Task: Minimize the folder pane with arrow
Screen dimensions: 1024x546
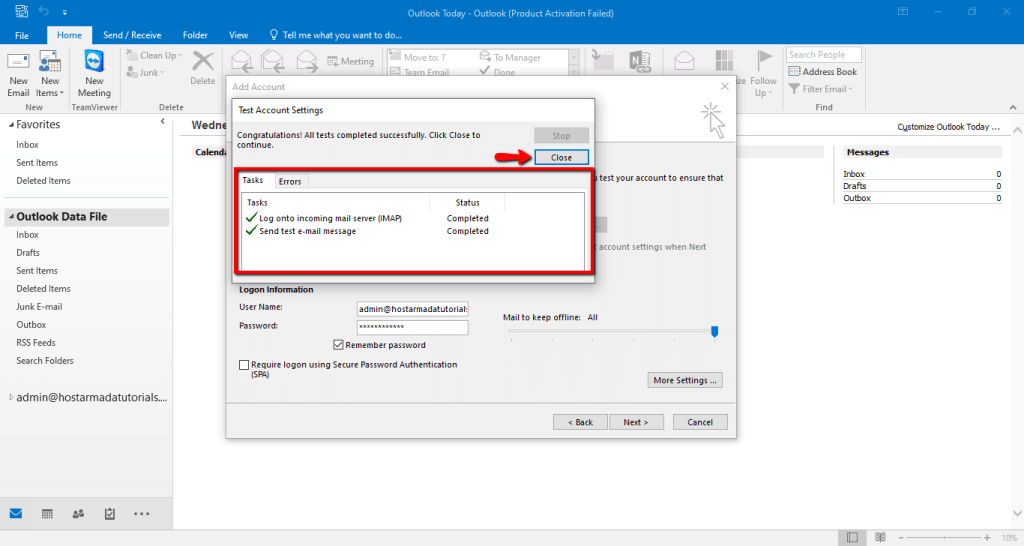Action: [163, 121]
